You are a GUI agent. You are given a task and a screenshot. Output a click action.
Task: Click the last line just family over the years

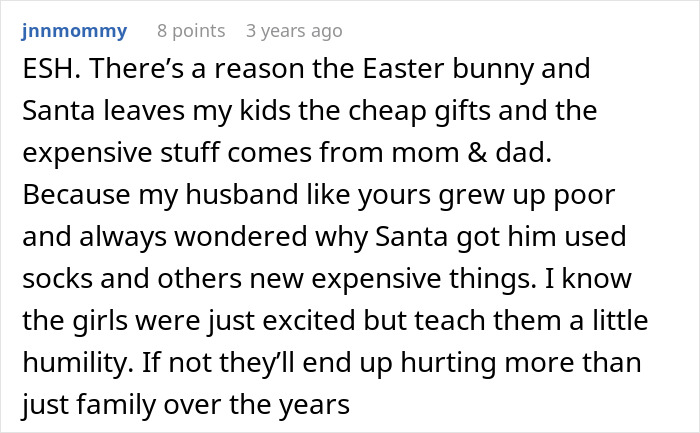pos(186,404)
